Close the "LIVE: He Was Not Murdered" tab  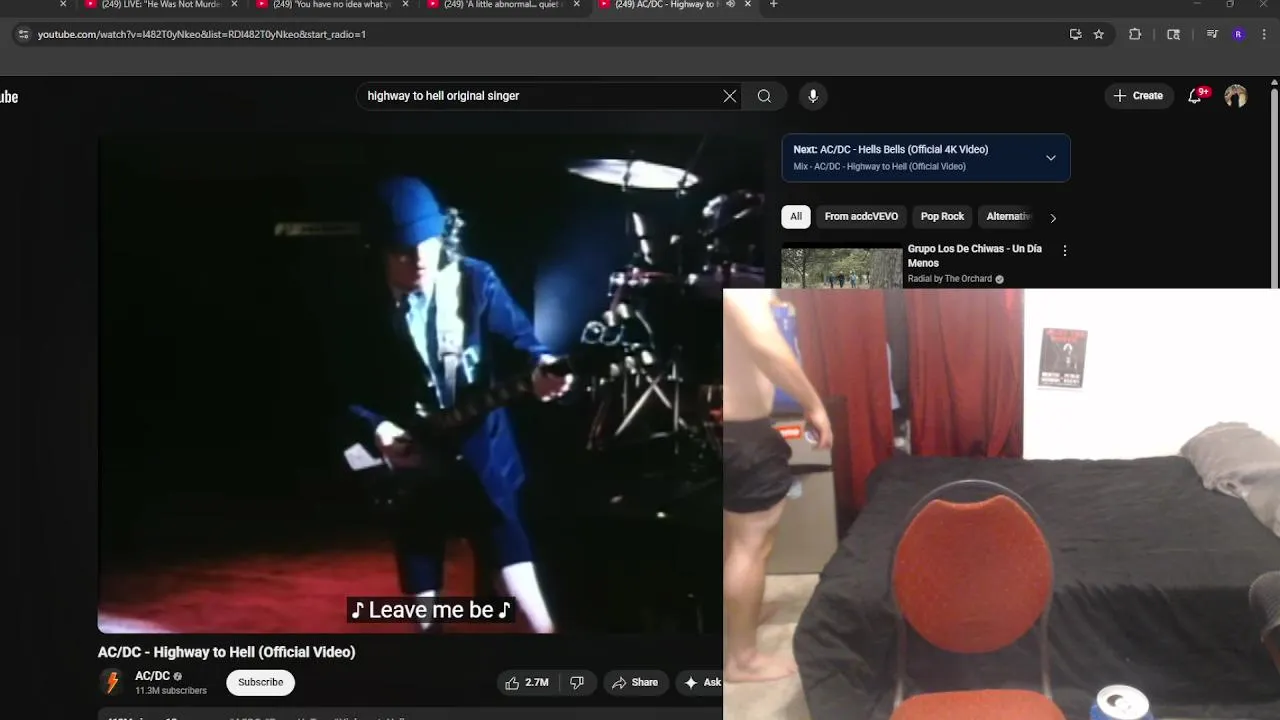point(234,5)
